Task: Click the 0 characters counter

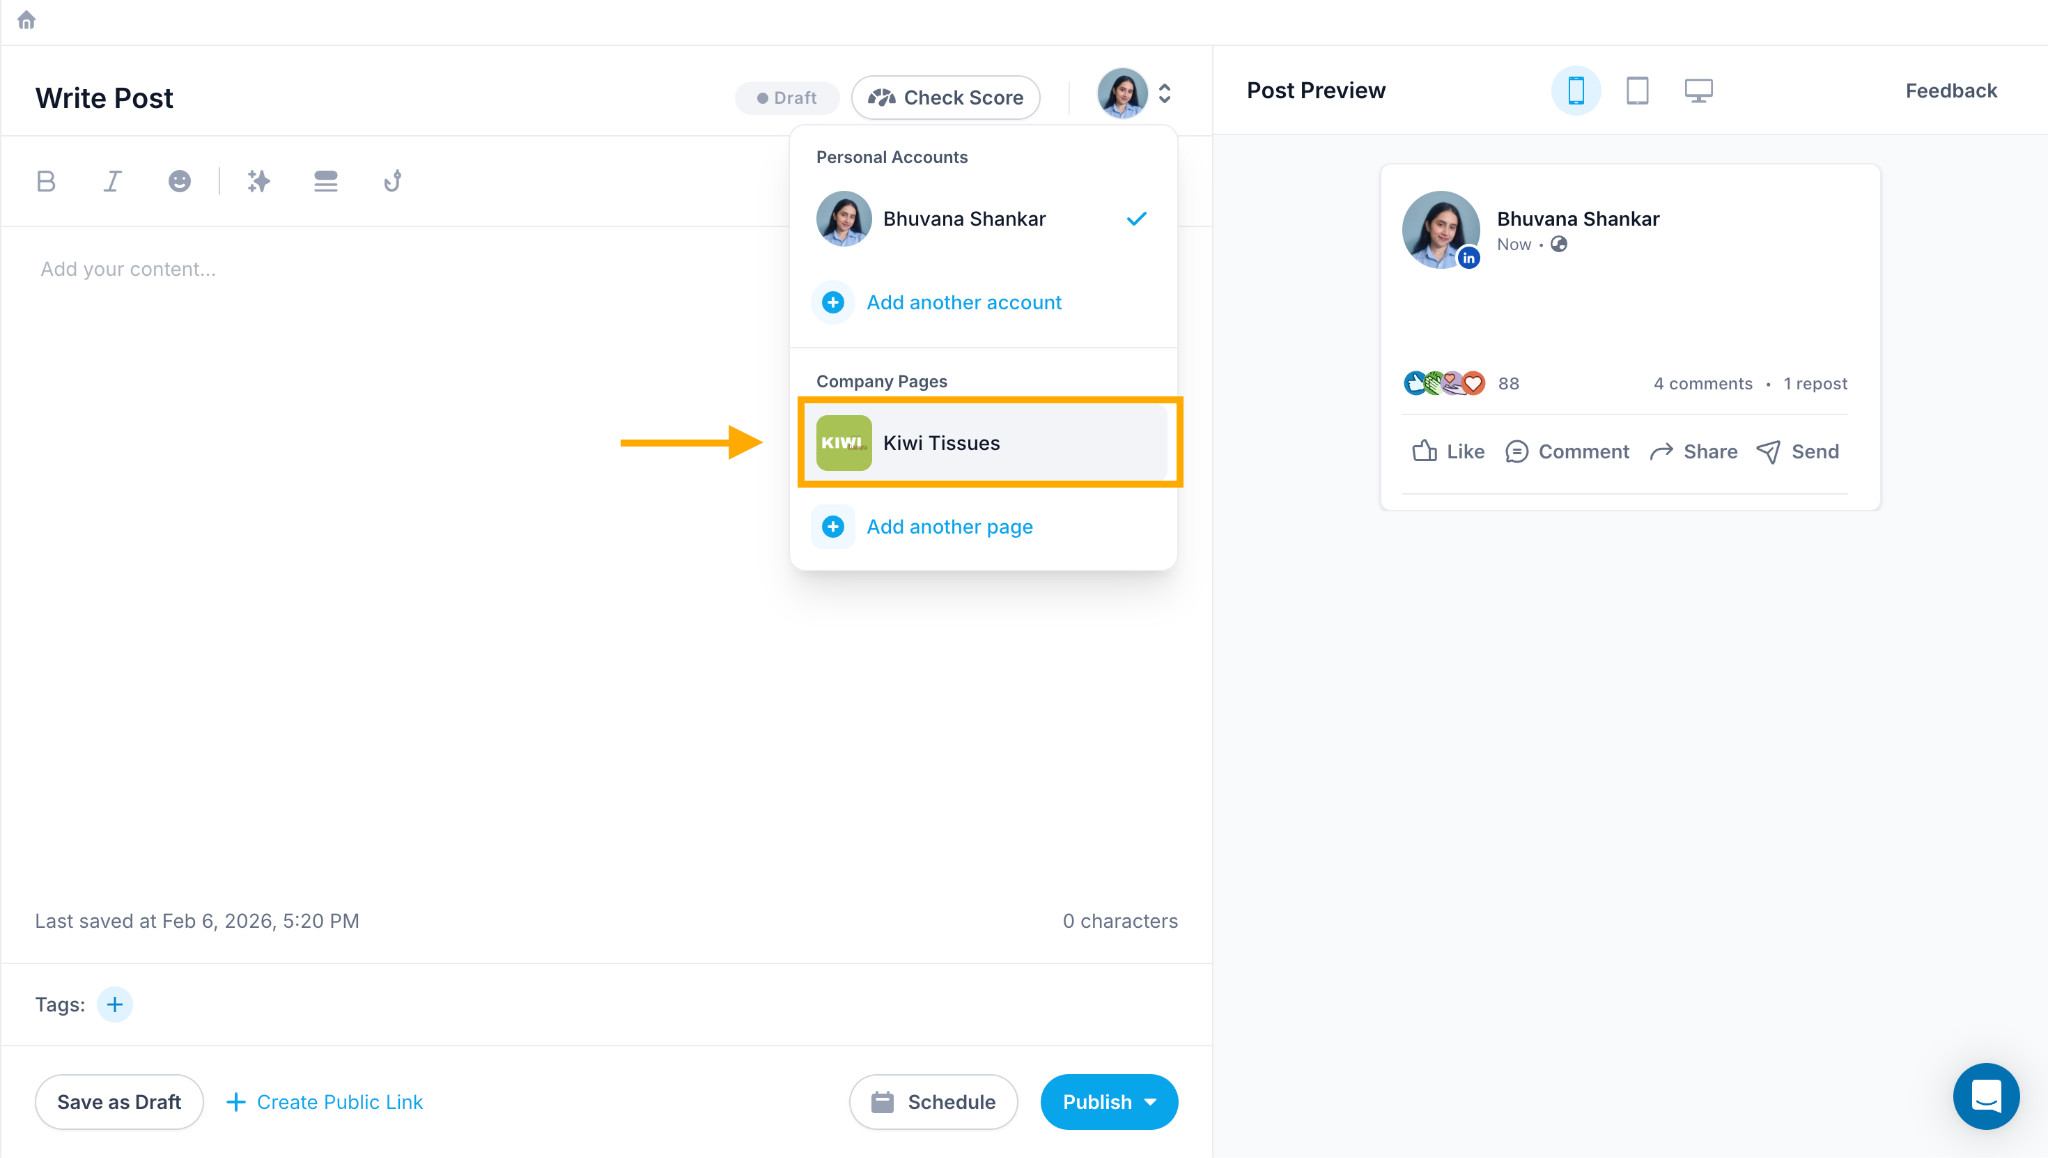Action: pyautogui.click(x=1120, y=921)
